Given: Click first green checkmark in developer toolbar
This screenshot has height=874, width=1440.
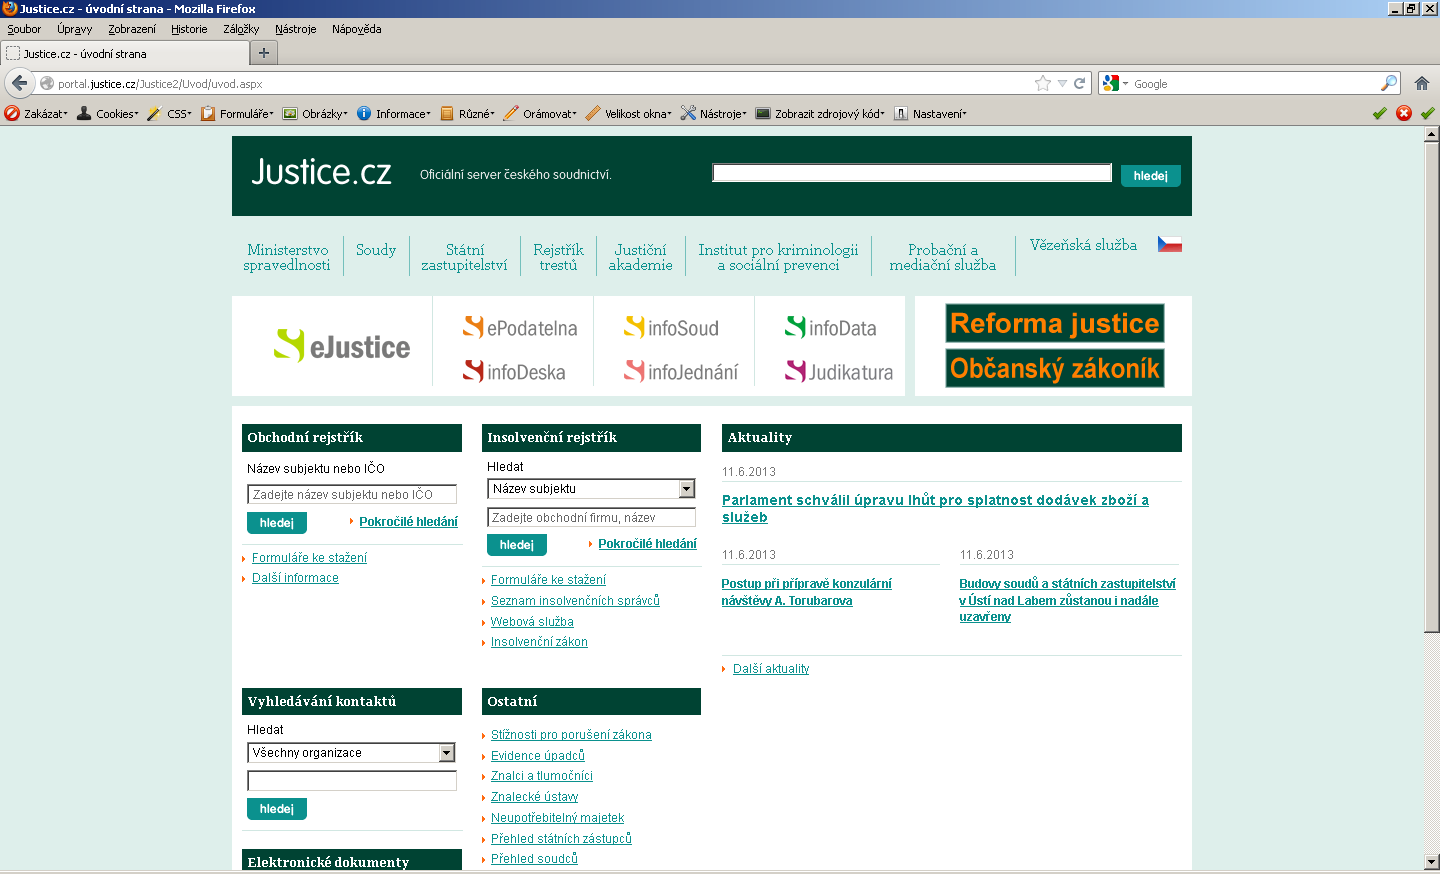Looking at the screenshot, I should point(1380,113).
